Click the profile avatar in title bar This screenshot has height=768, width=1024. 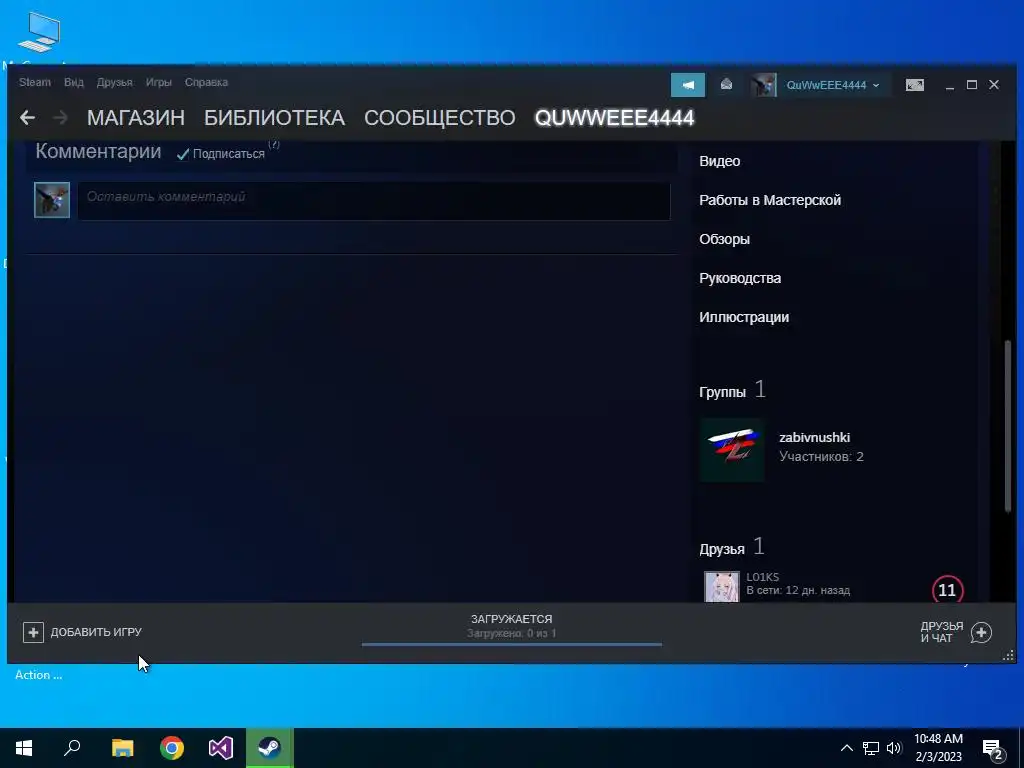(763, 85)
